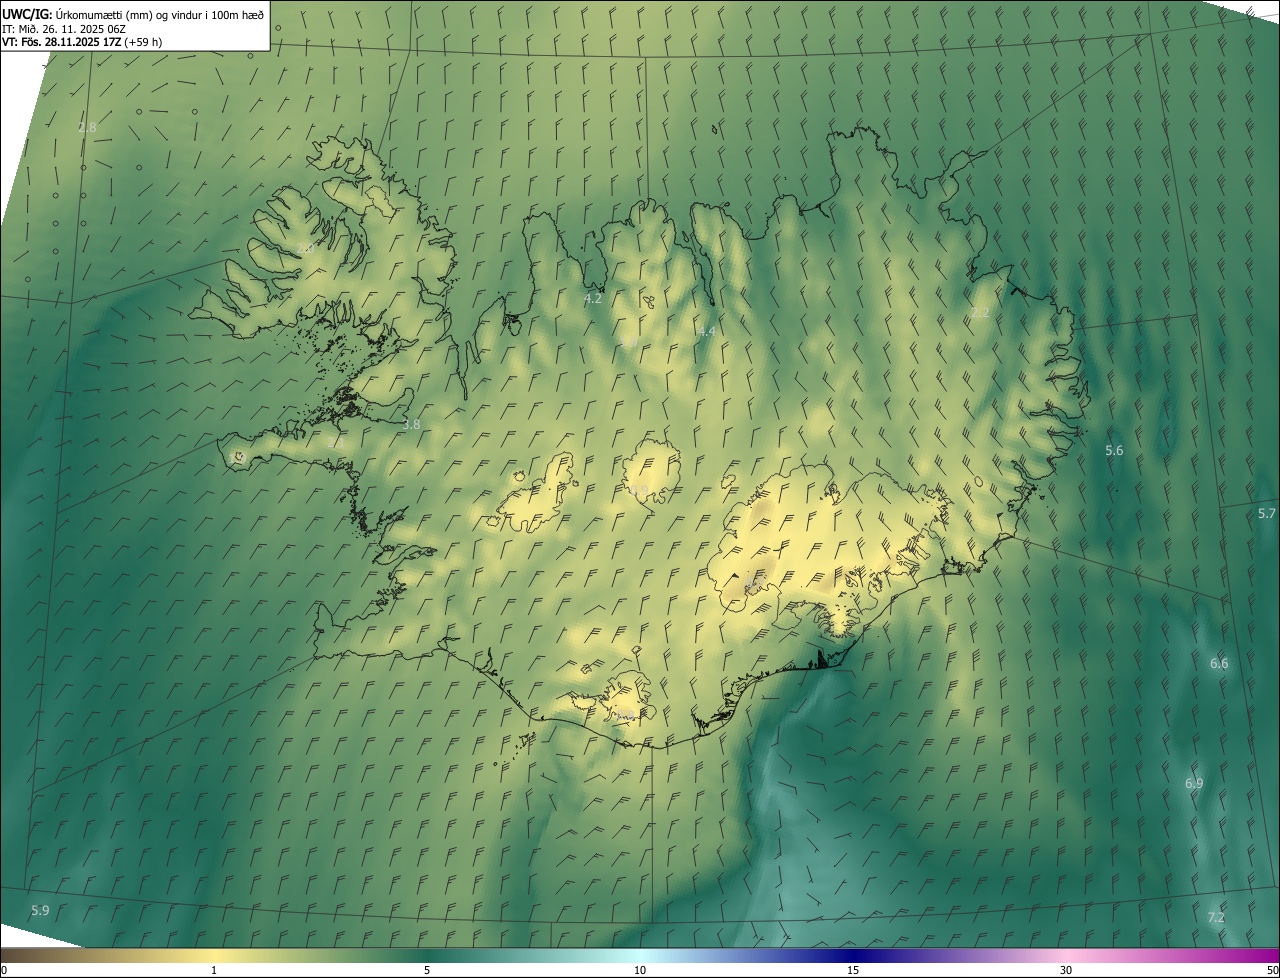Click the title 'Úrkomumætti (mm) og vindur í 100m hæð'

[x=159, y=14]
